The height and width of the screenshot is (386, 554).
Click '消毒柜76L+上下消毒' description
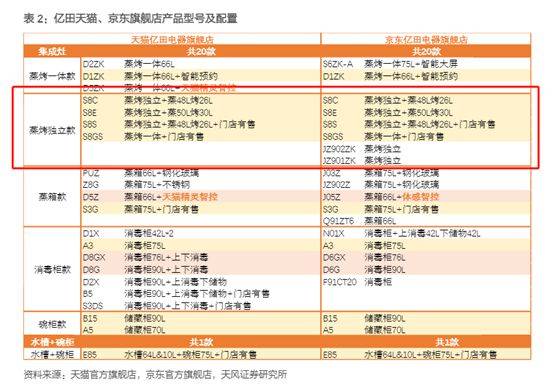coord(166,257)
